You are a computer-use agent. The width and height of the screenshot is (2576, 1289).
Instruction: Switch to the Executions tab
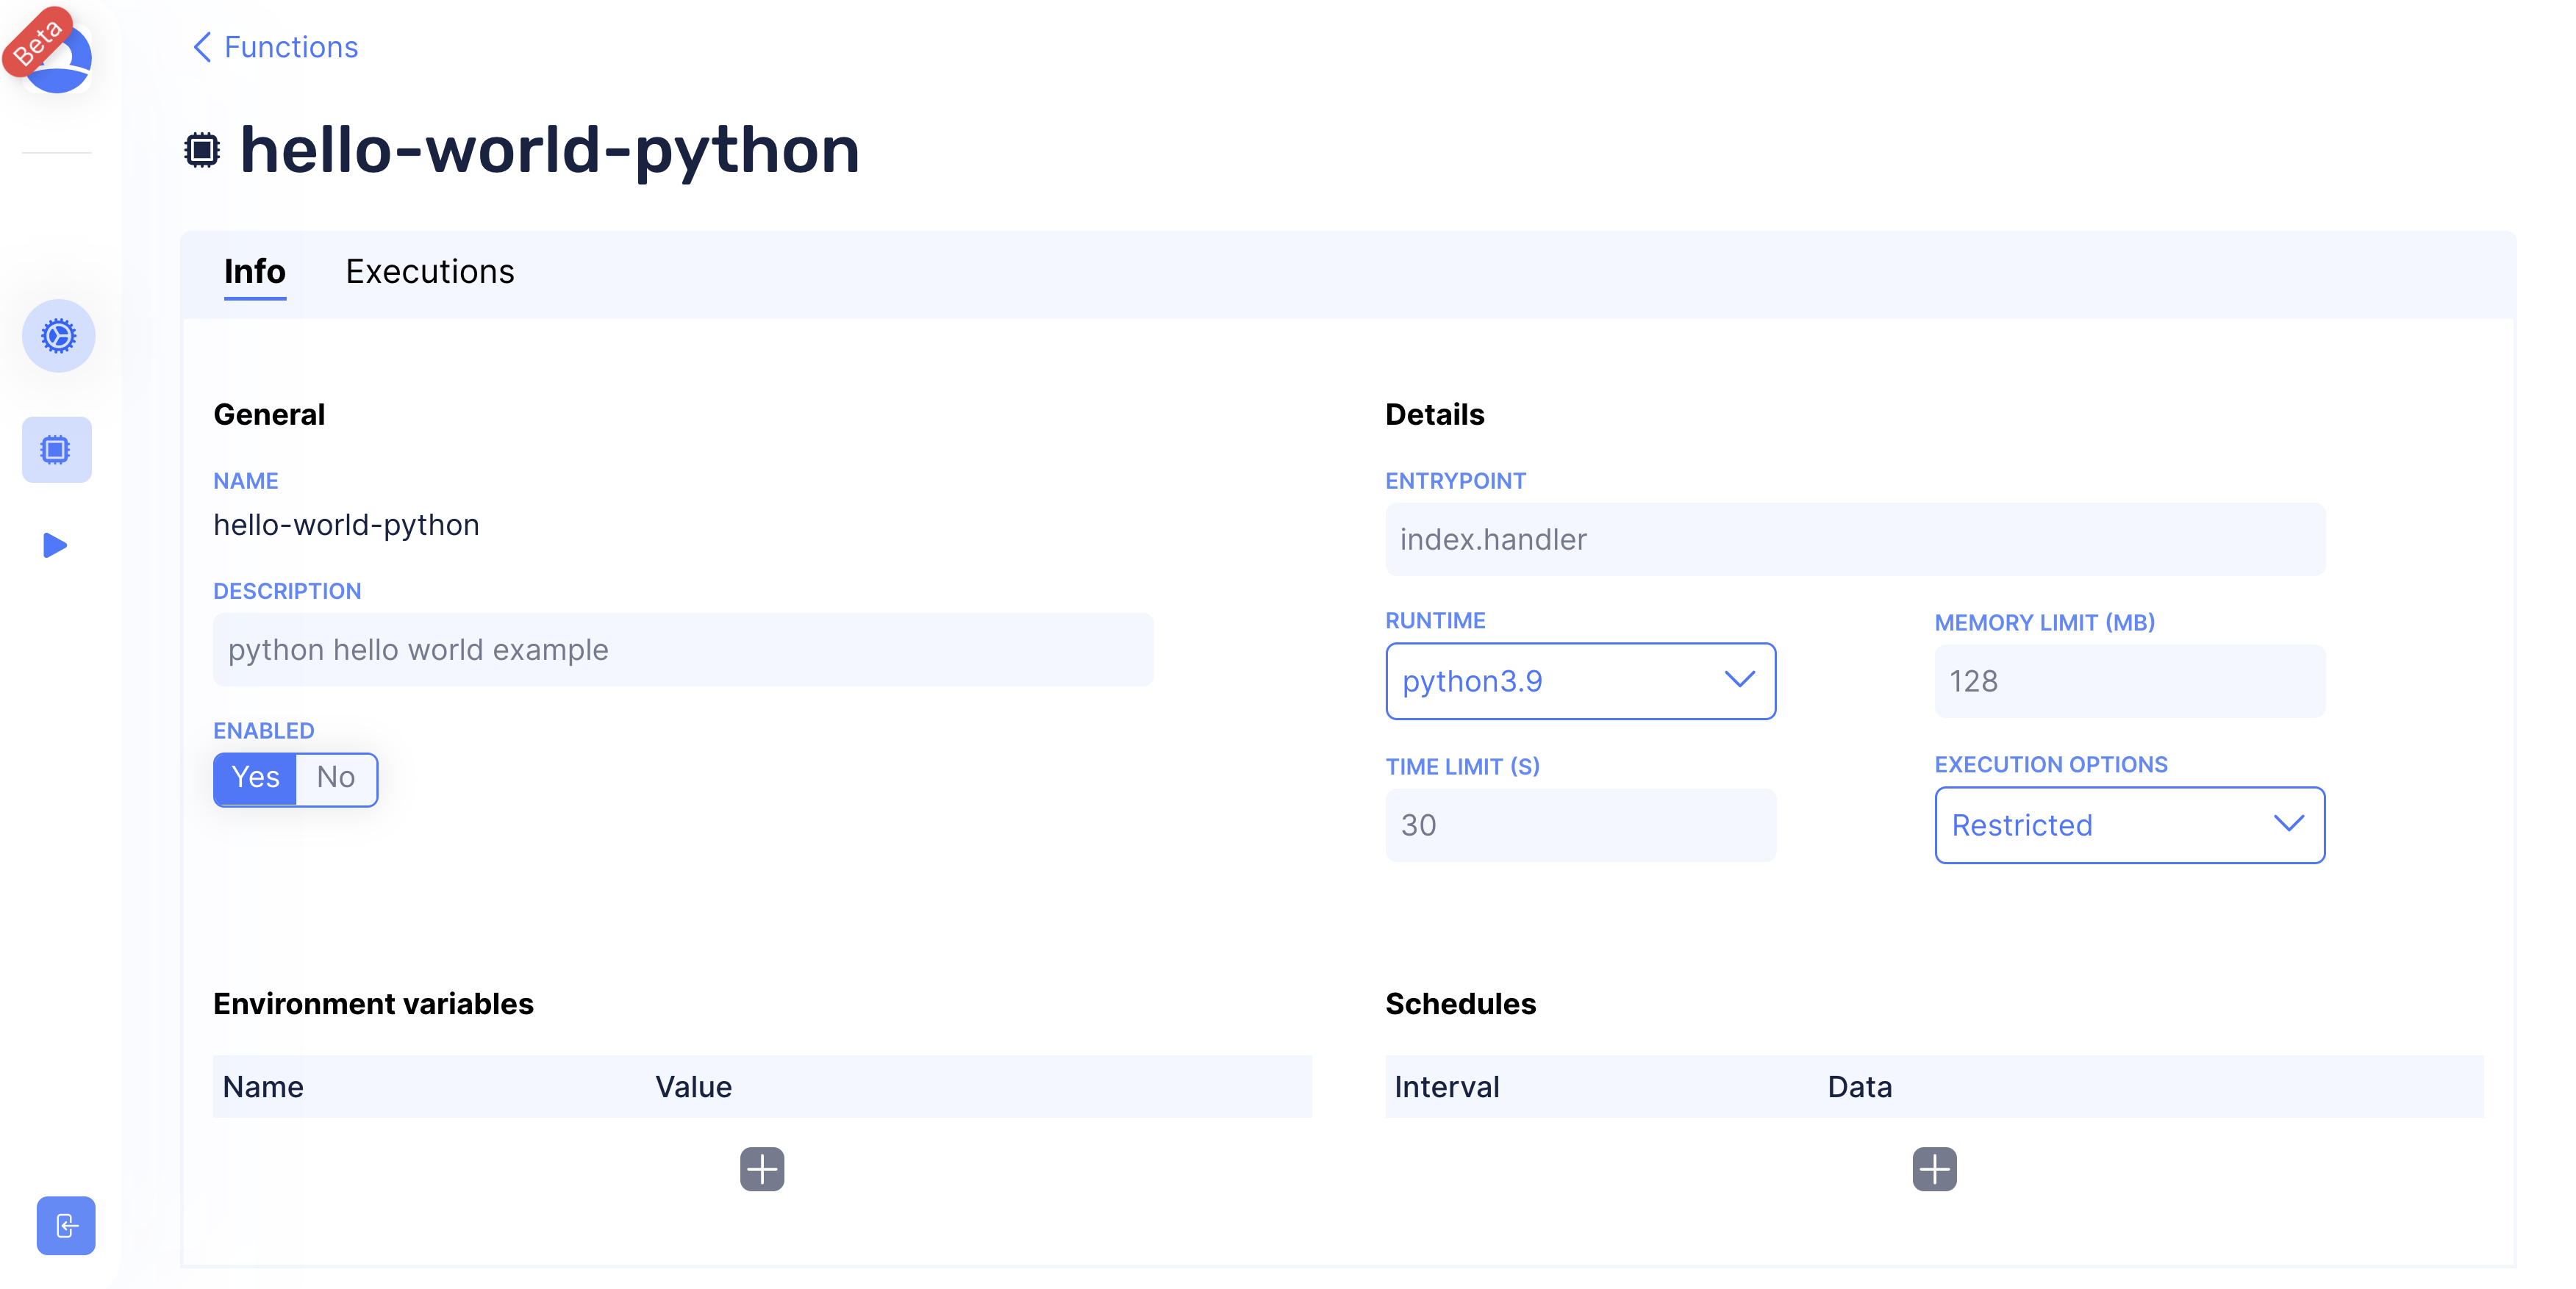coord(430,272)
